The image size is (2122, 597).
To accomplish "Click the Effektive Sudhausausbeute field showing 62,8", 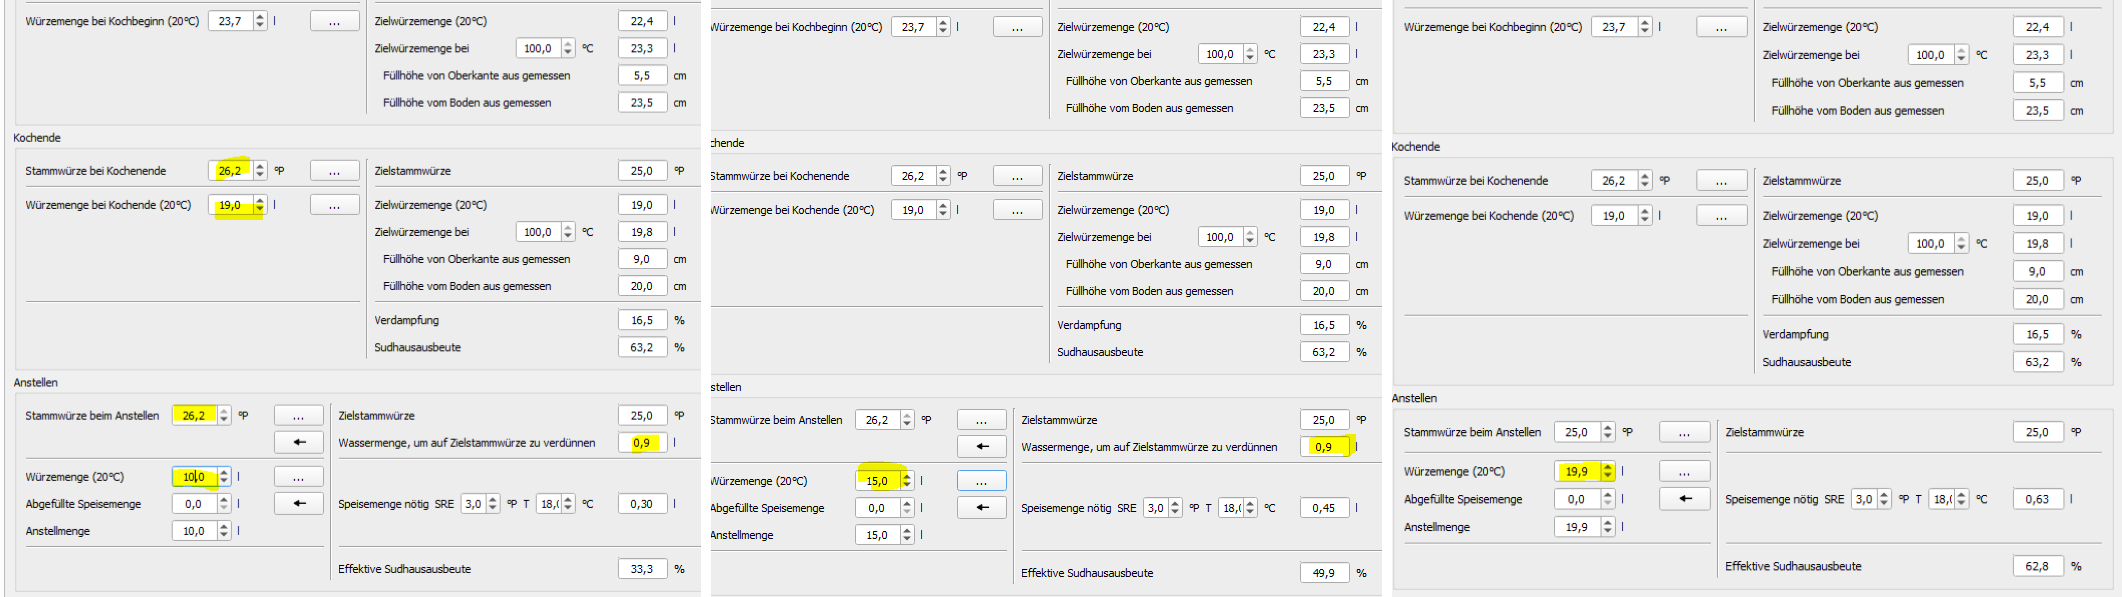I will tap(2037, 566).
